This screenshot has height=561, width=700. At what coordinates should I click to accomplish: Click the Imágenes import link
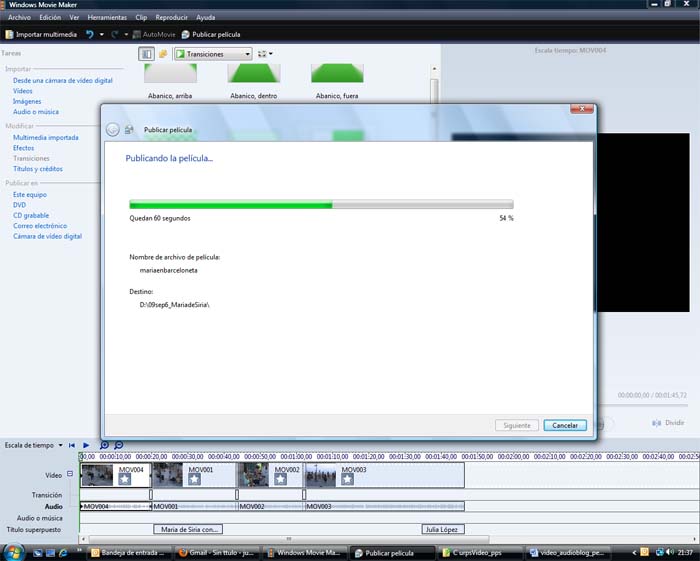click(x=27, y=101)
